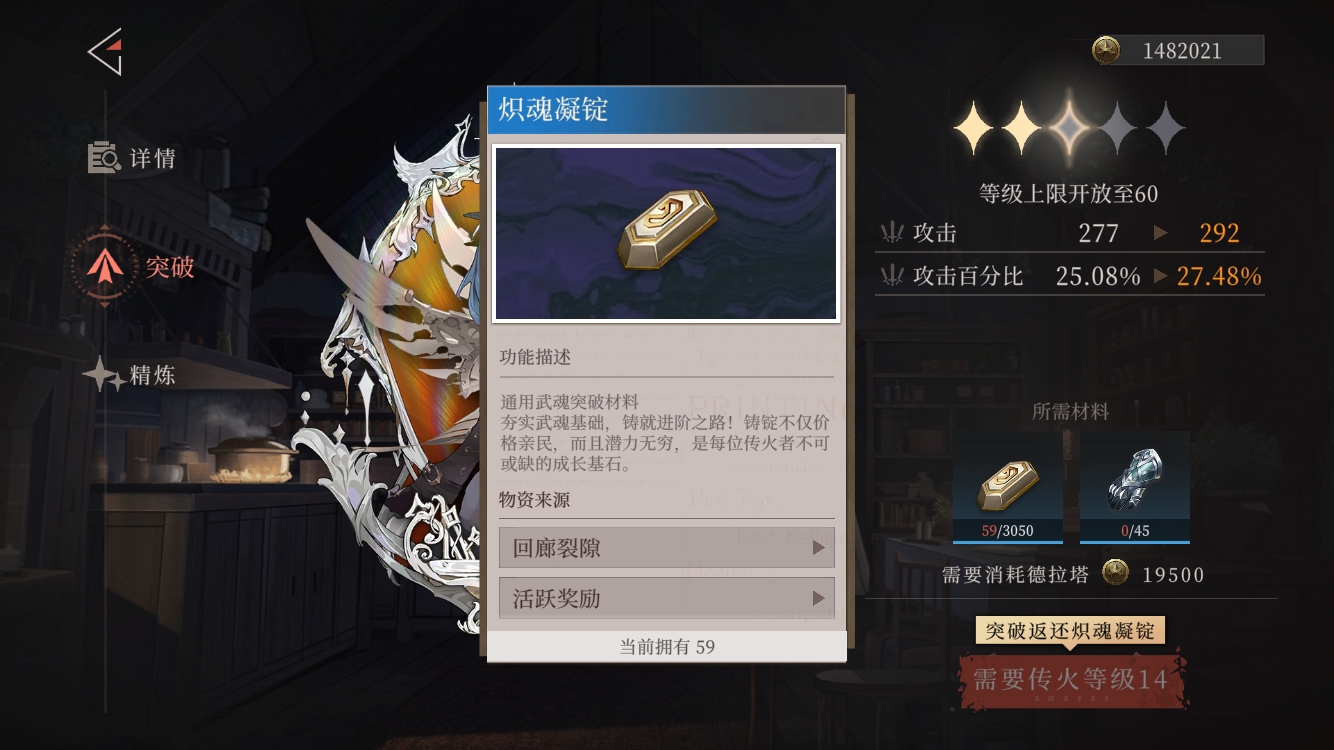This screenshot has height=750, width=1334.
Task: Open 活跃奖励 source entry
Action: tap(666, 598)
